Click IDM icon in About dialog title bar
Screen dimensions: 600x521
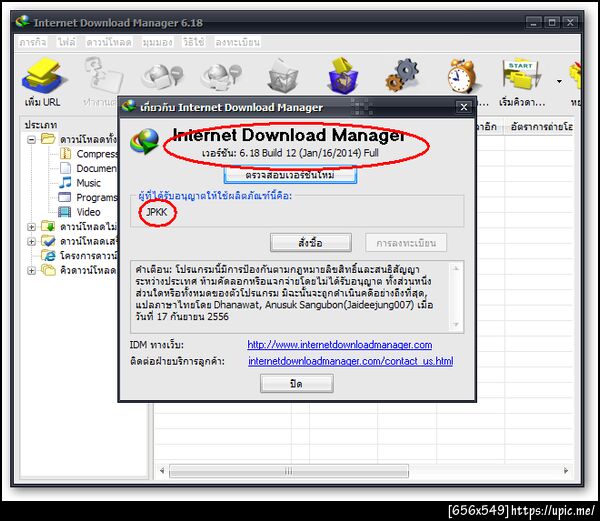[129, 106]
